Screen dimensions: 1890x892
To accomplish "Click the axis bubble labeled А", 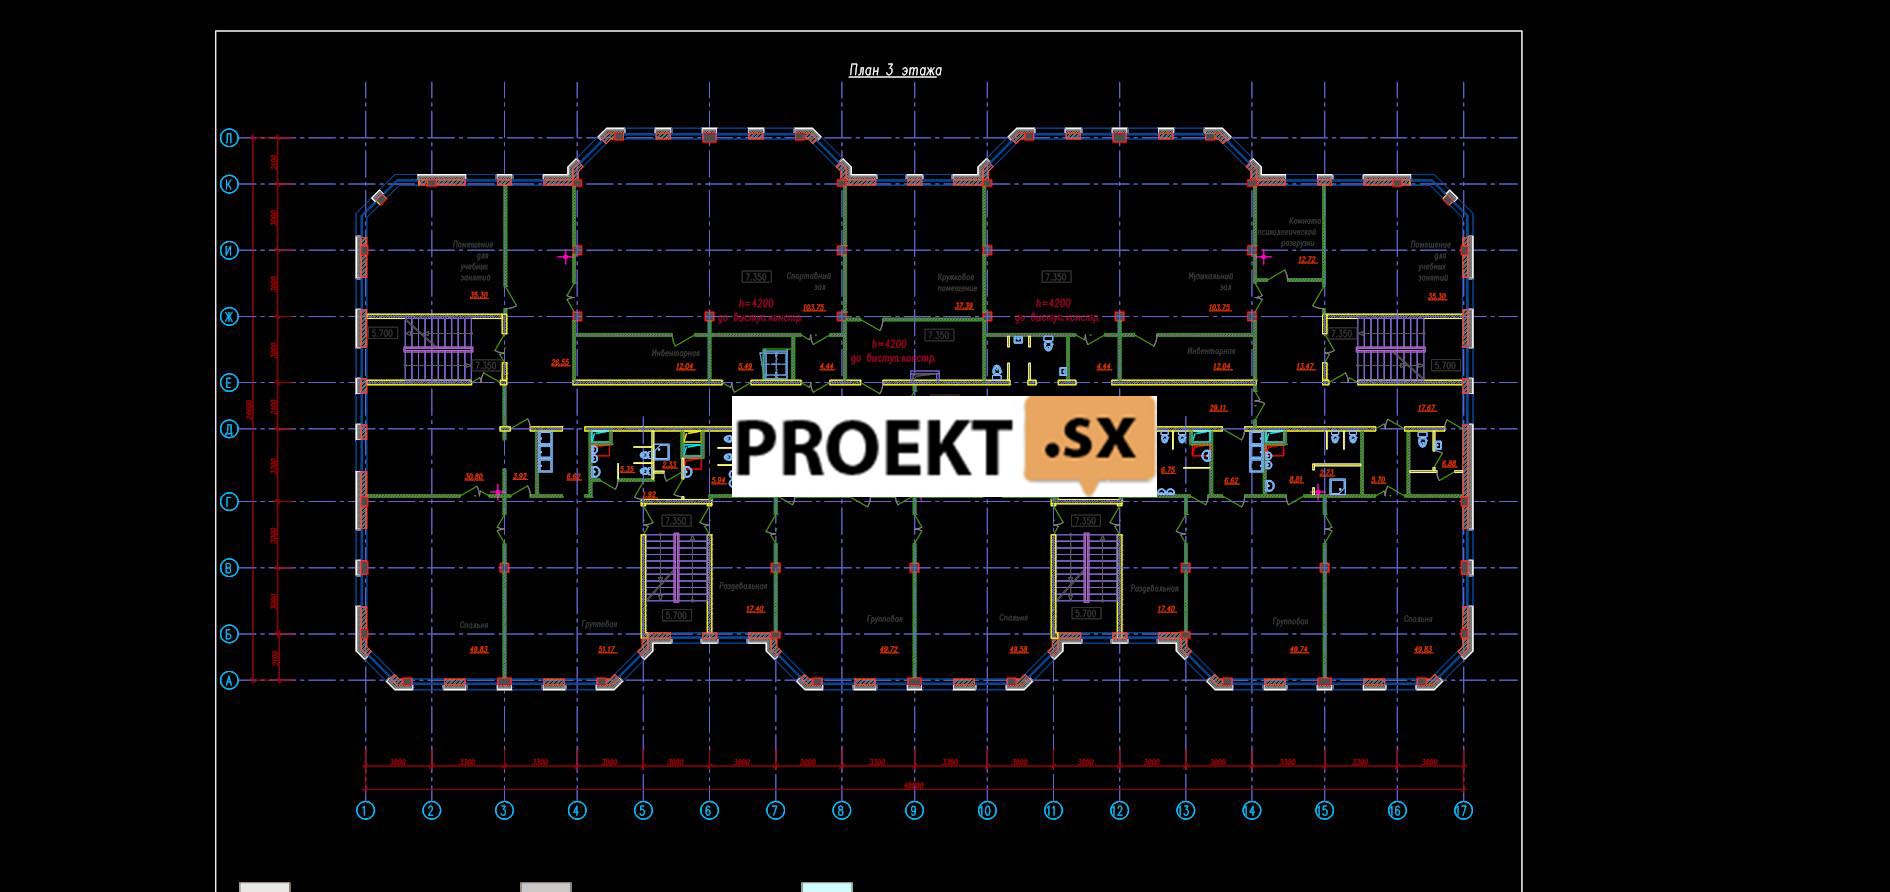I will [x=229, y=680].
